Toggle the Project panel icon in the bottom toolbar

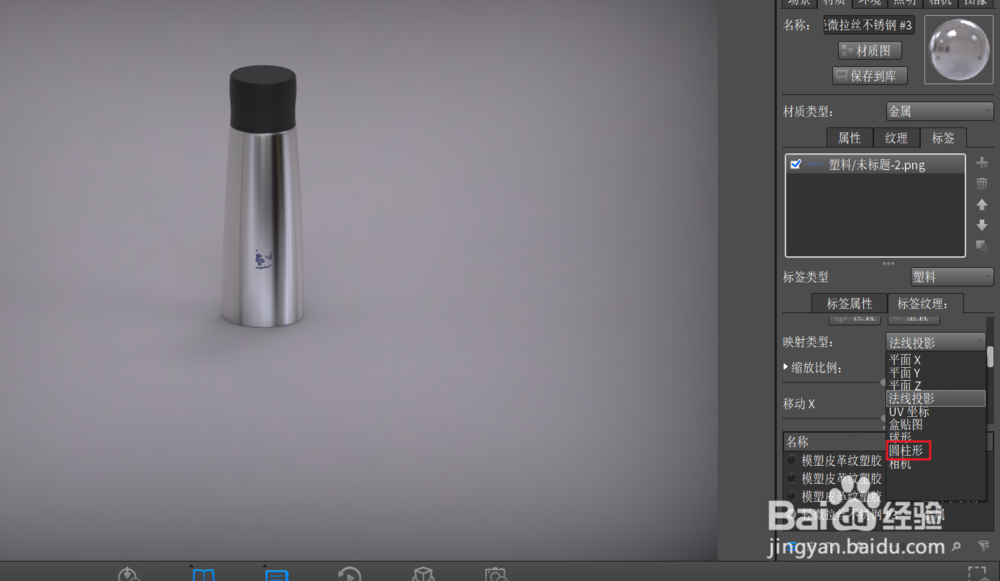(x=277, y=574)
